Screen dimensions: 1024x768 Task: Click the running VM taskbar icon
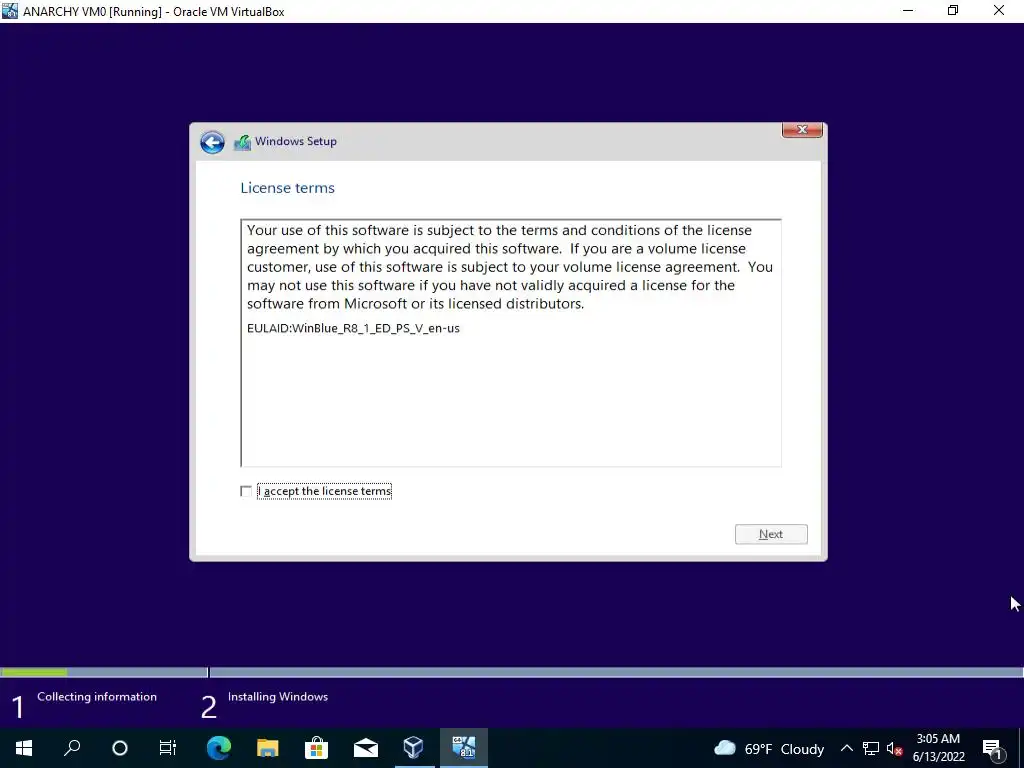click(x=463, y=748)
